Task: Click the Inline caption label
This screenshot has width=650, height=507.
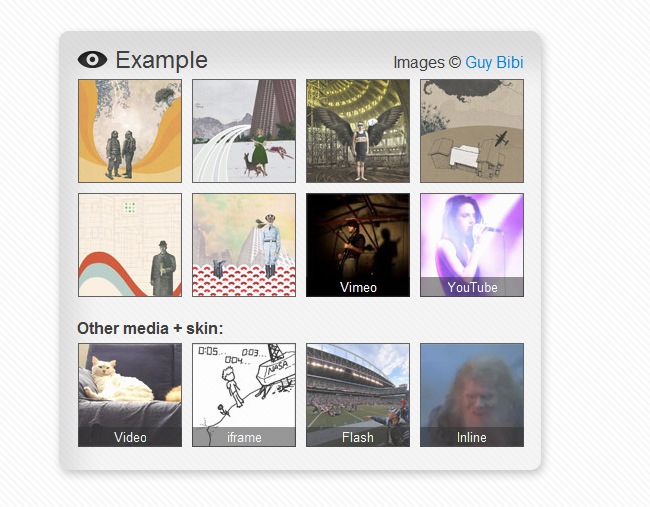Action: point(472,438)
